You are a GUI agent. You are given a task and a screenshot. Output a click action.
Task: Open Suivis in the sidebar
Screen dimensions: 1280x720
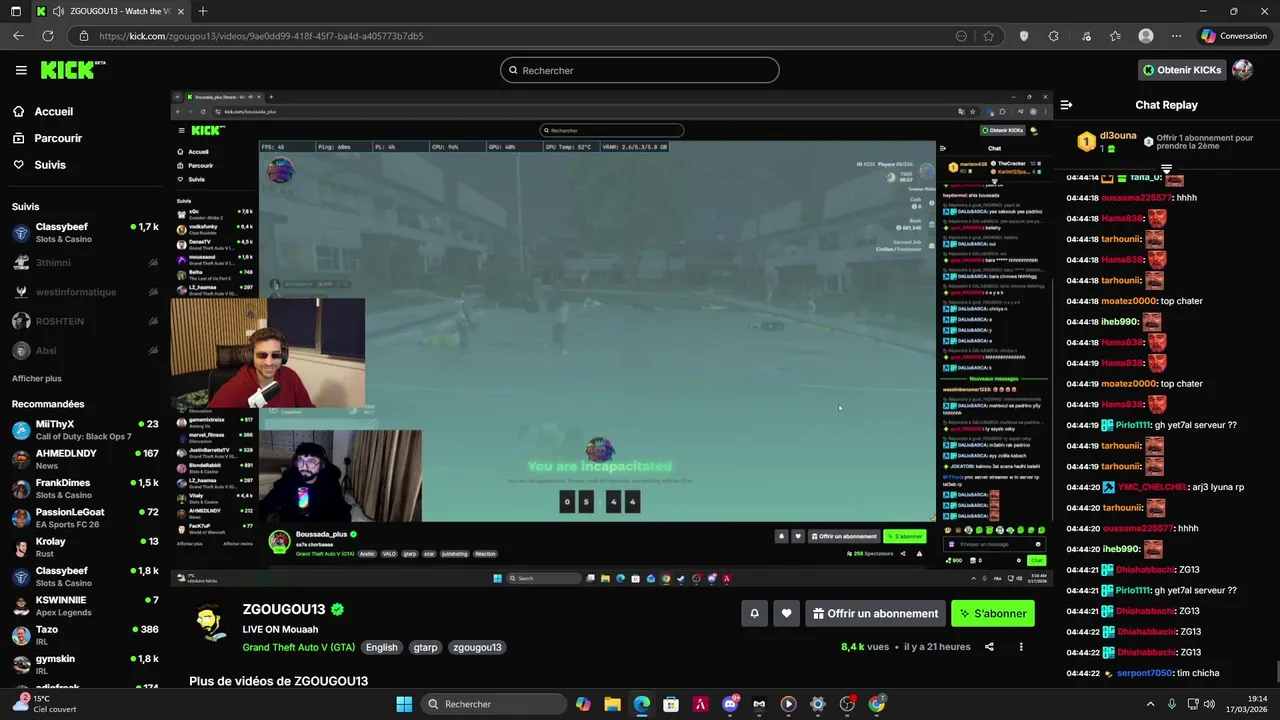coord(50,165)
